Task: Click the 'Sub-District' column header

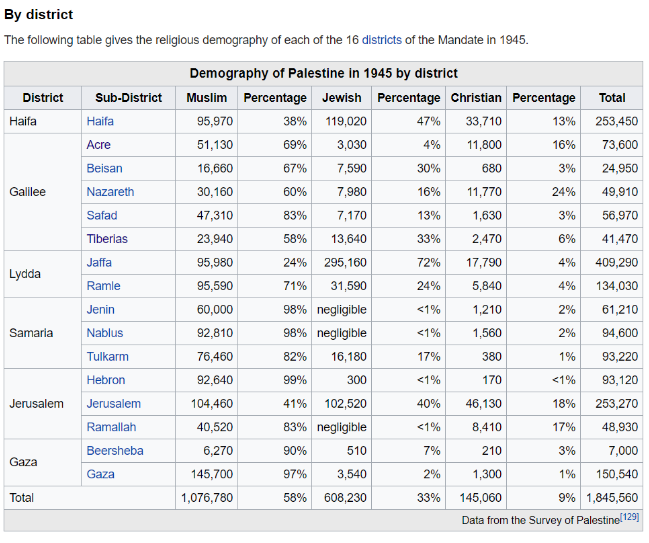Action: tap(128, 98)
